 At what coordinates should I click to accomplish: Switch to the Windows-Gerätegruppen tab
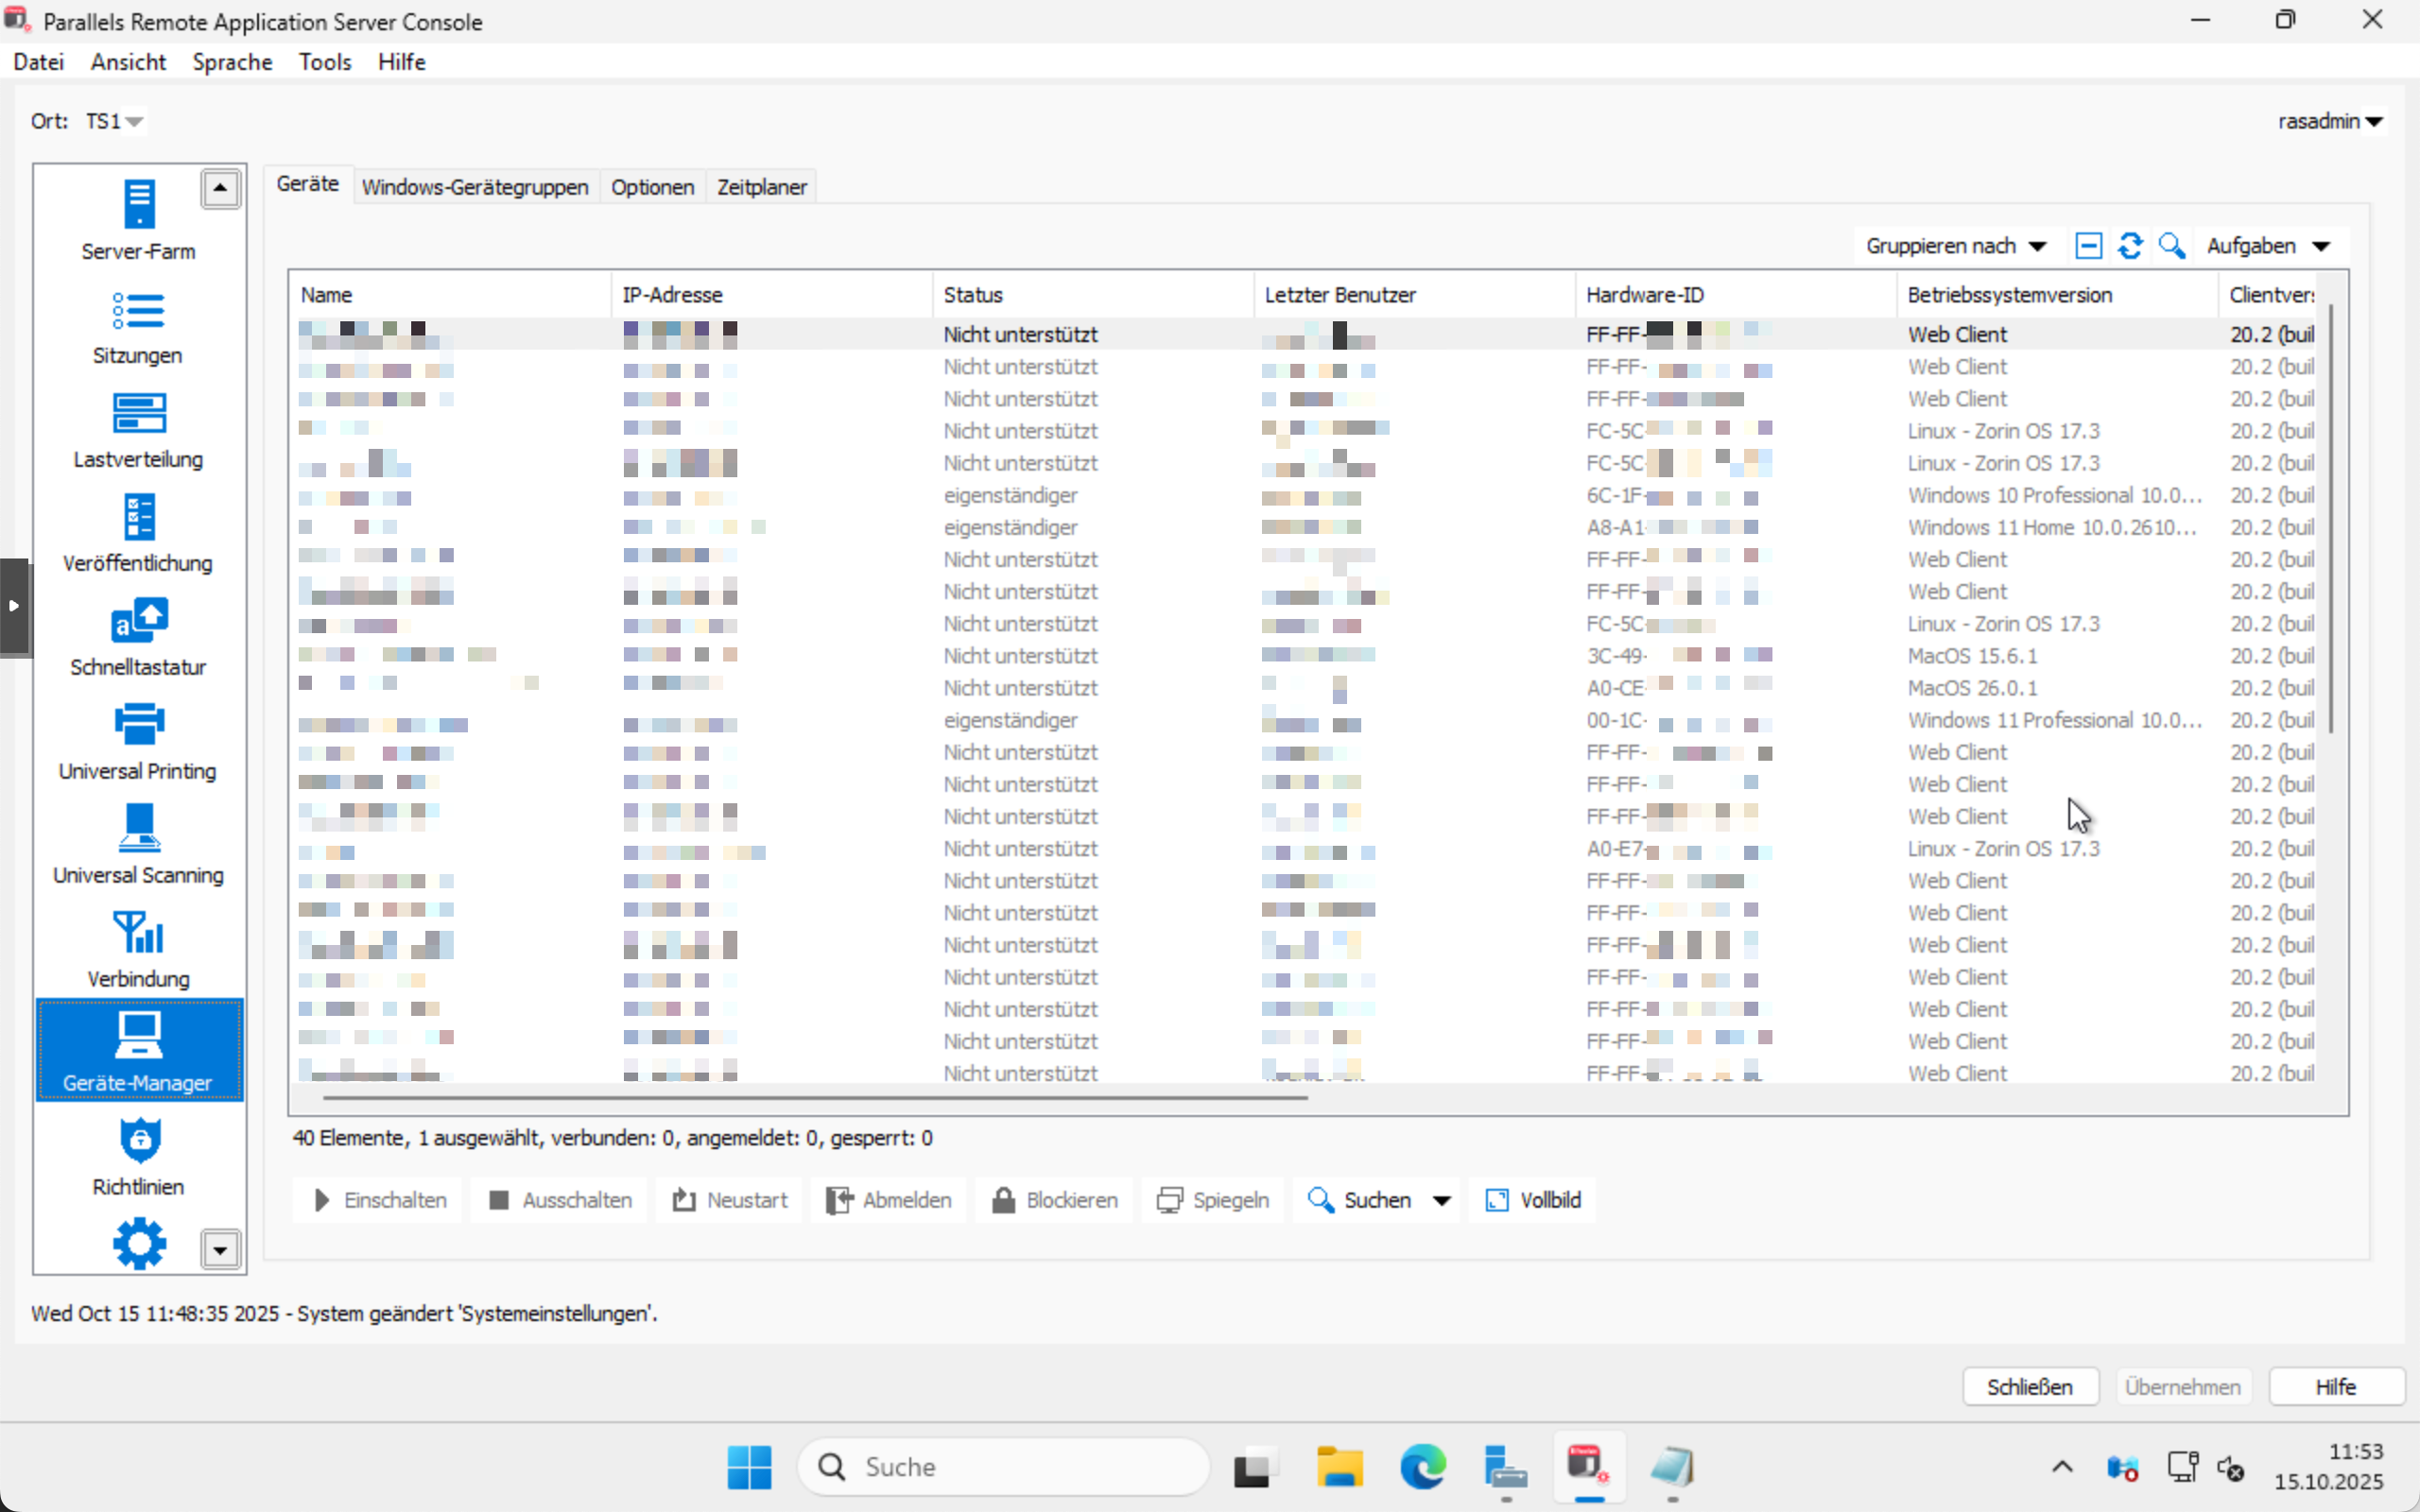tap(475, 187)
